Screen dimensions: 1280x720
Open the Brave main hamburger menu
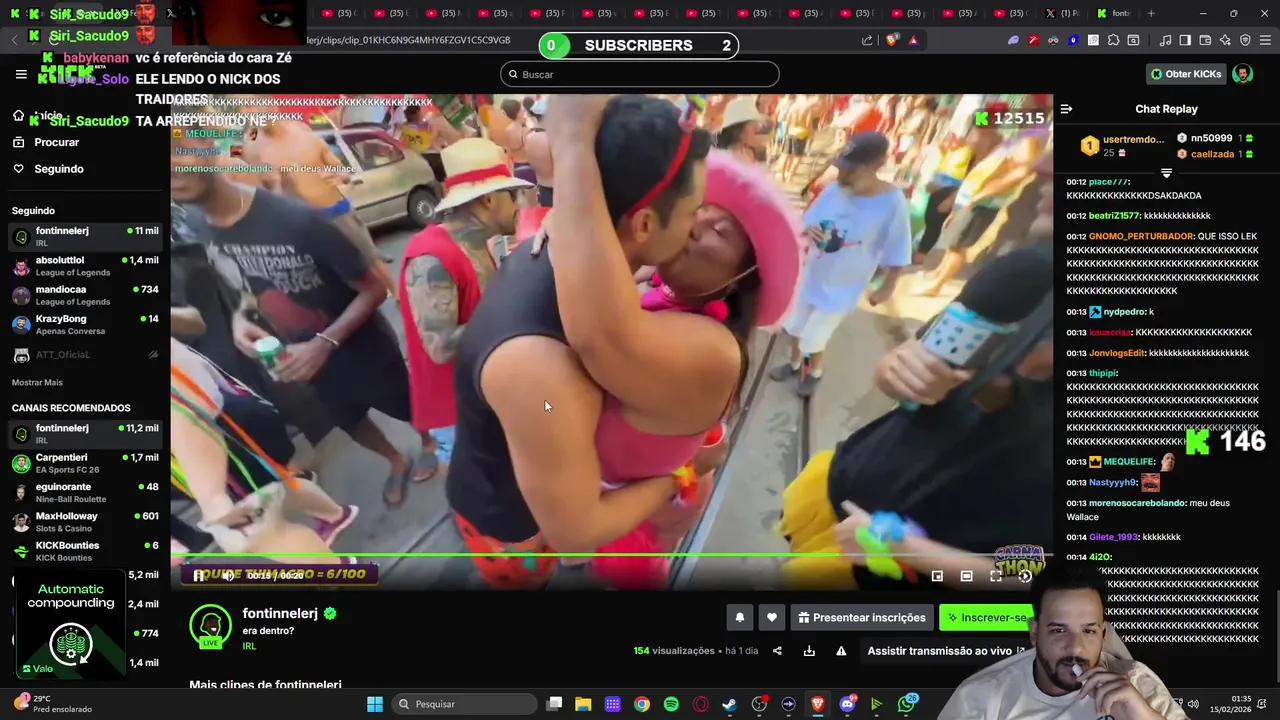(x=1265, y=40)
